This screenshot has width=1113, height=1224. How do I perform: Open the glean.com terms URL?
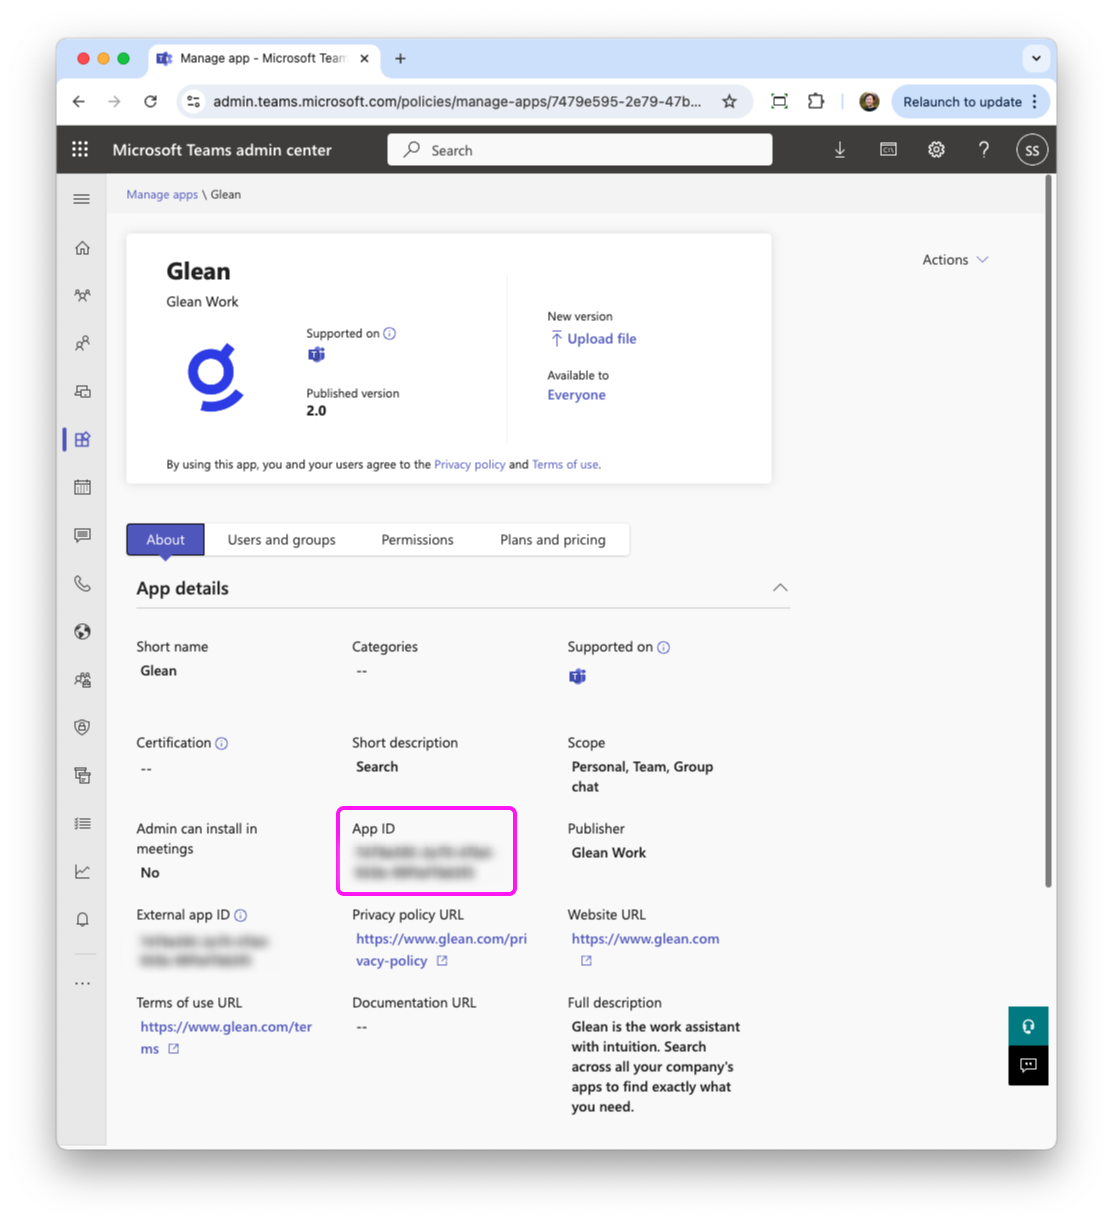click(226, 1038)
